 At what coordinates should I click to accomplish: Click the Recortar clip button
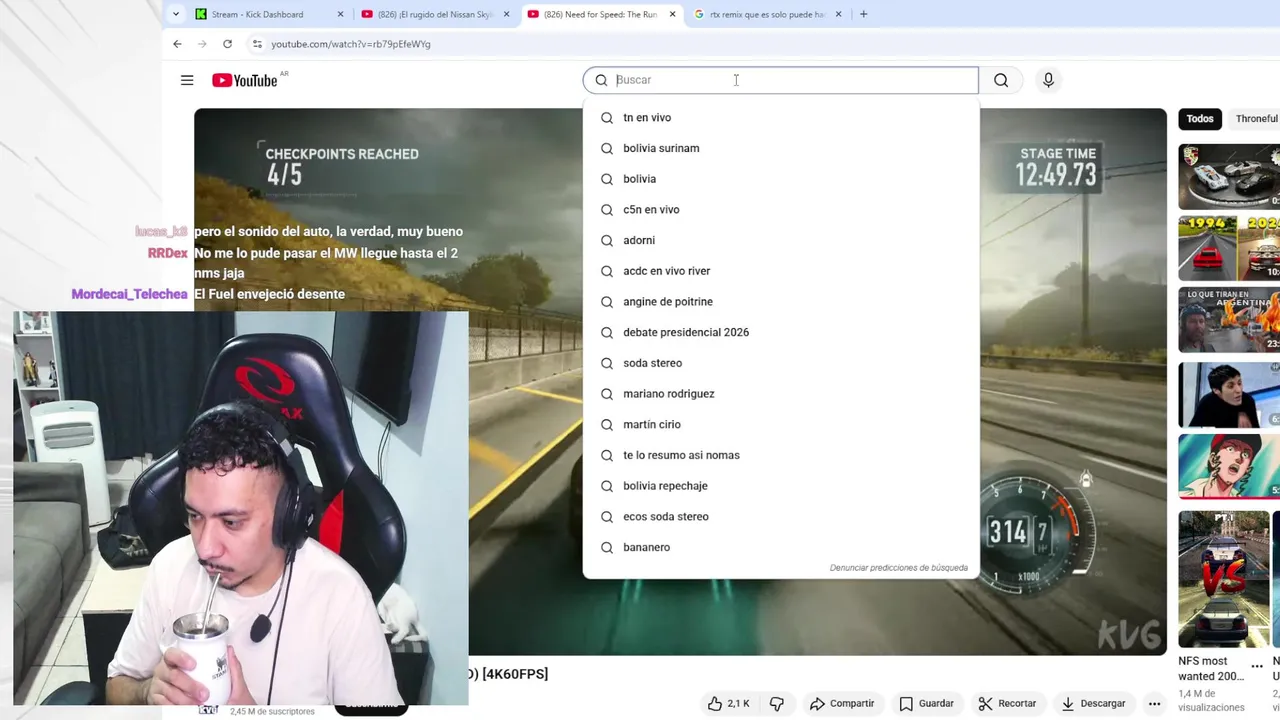coord(1007,703)
